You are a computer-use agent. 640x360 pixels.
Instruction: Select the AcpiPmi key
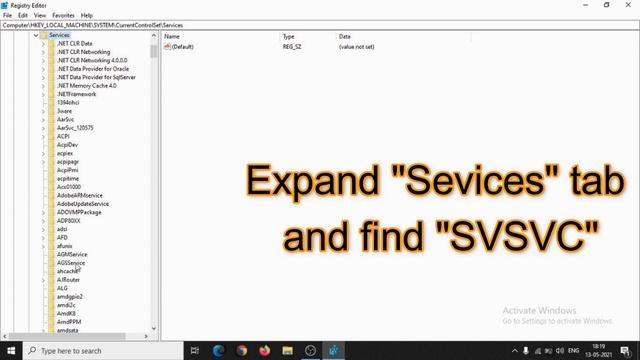67,170
